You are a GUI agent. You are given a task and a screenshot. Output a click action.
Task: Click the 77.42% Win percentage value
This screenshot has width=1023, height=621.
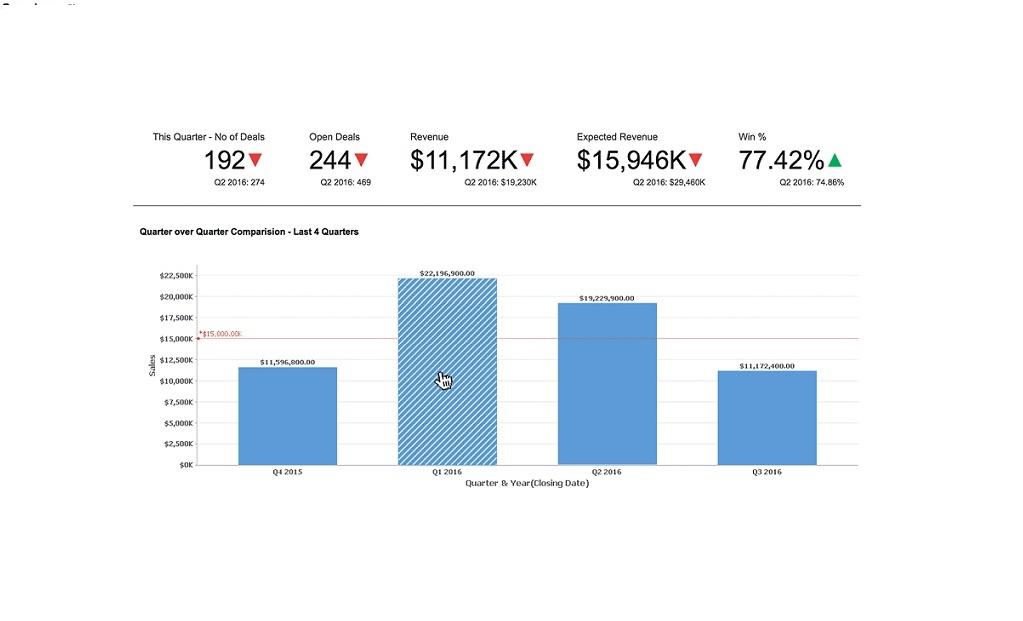click(x=781, y=160)
